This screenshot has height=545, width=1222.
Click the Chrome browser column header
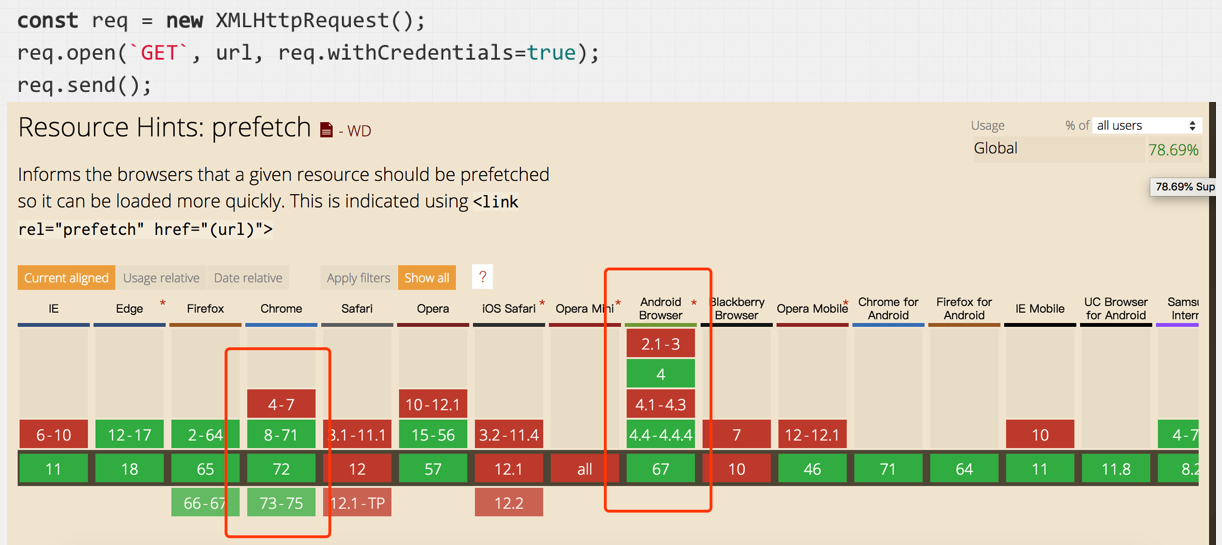281,309
